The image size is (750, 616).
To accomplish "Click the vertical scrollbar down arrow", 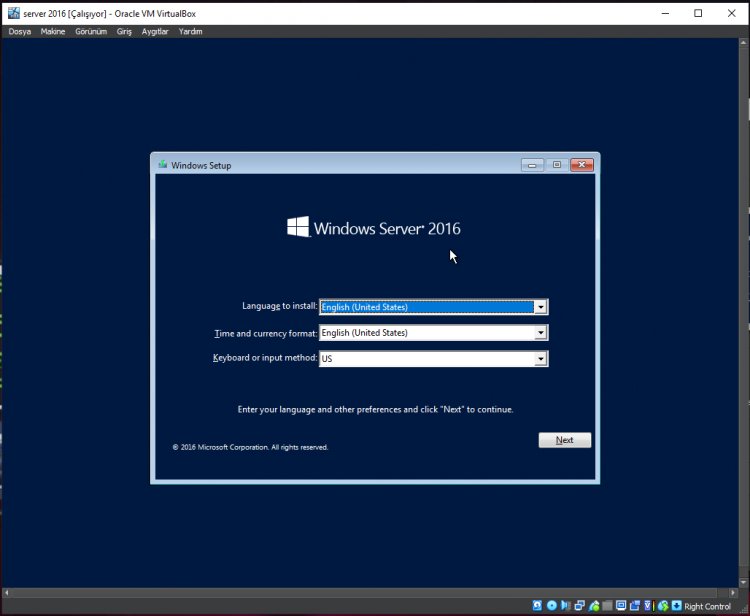I will point(743,582).
